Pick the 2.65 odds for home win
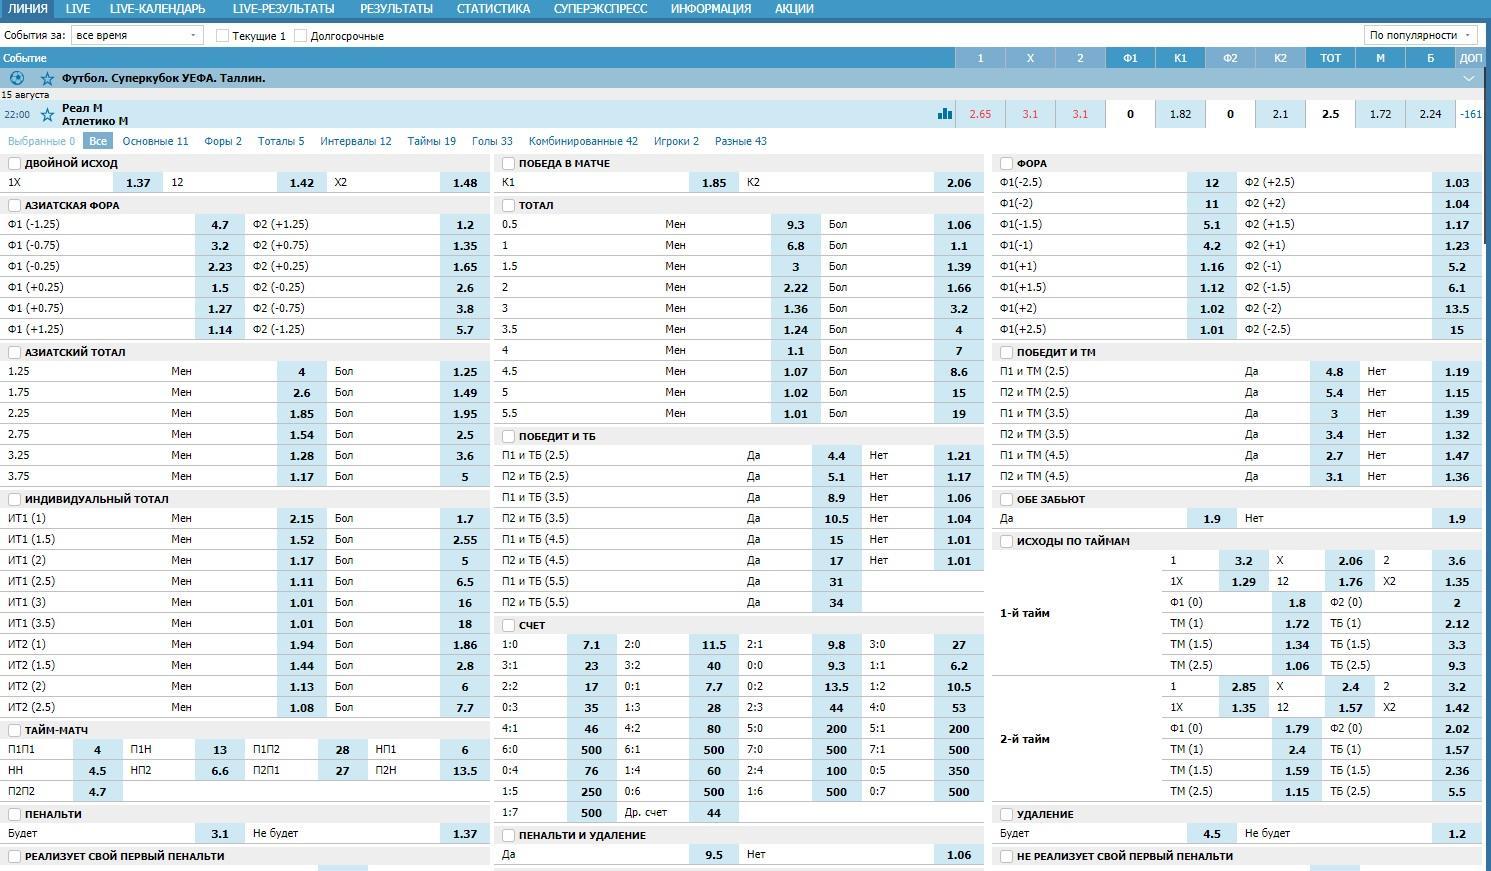Screen dimensions: 1491x871 coord(980,114)
